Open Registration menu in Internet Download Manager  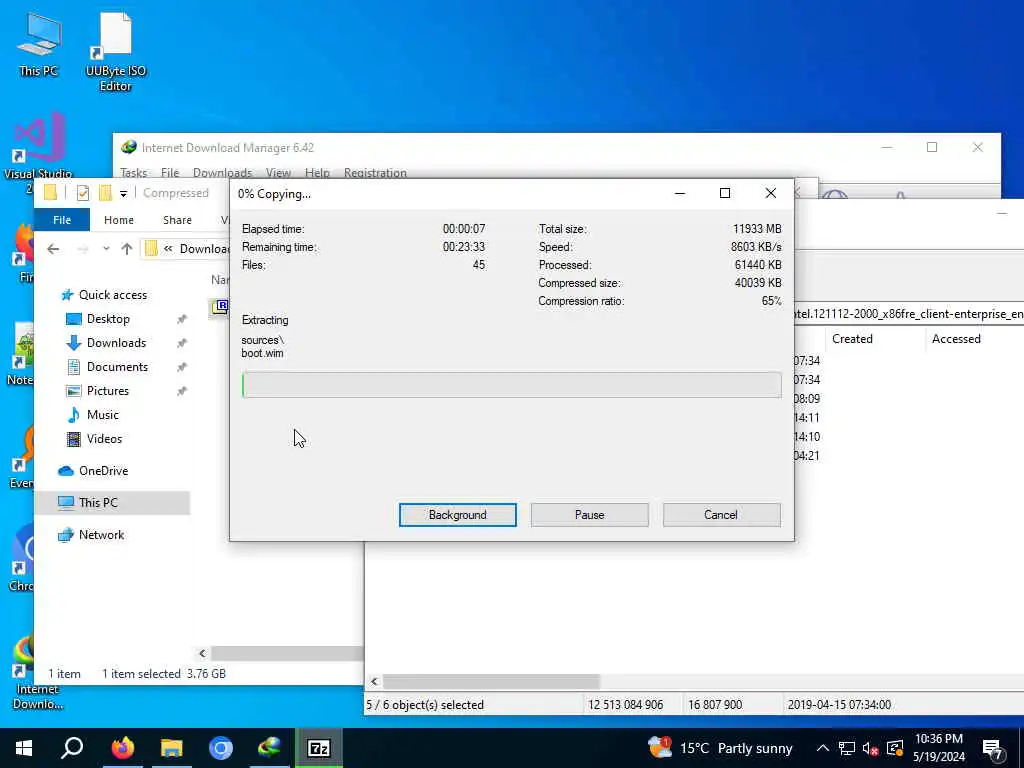[x=375, y=172]
